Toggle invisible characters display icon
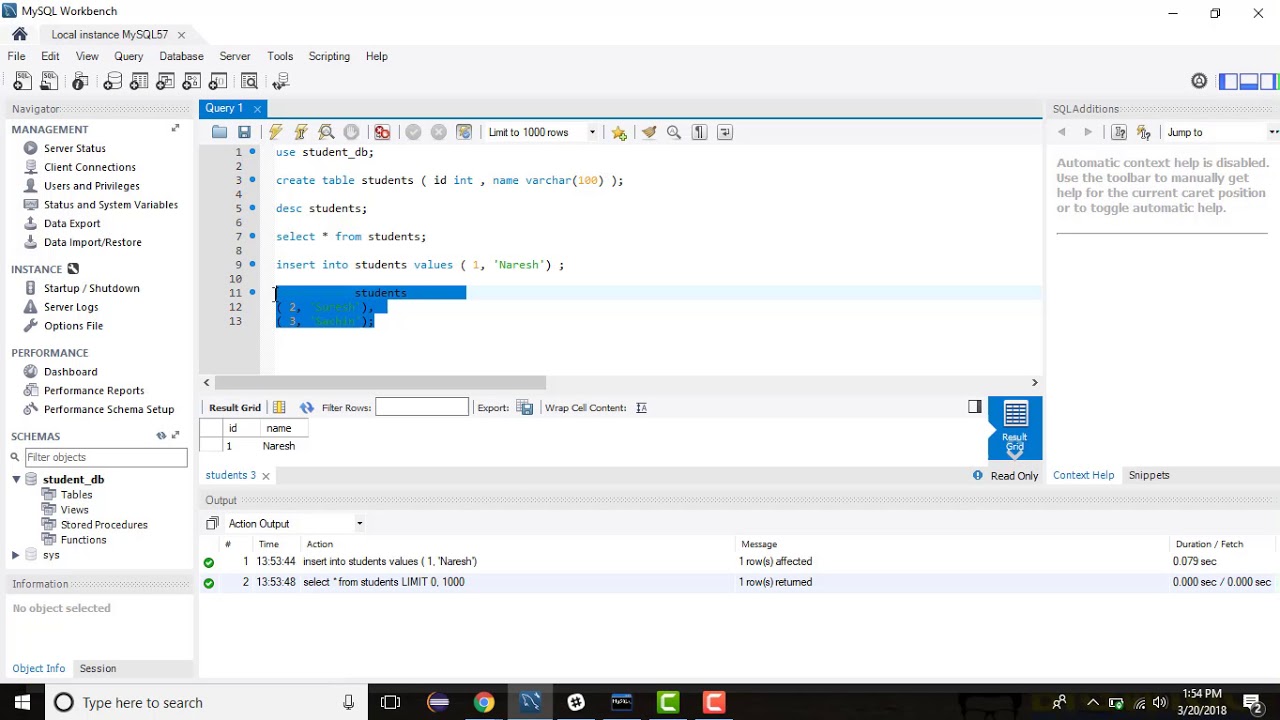Viewport: 1280px width, 720px height. pos(699,132)
